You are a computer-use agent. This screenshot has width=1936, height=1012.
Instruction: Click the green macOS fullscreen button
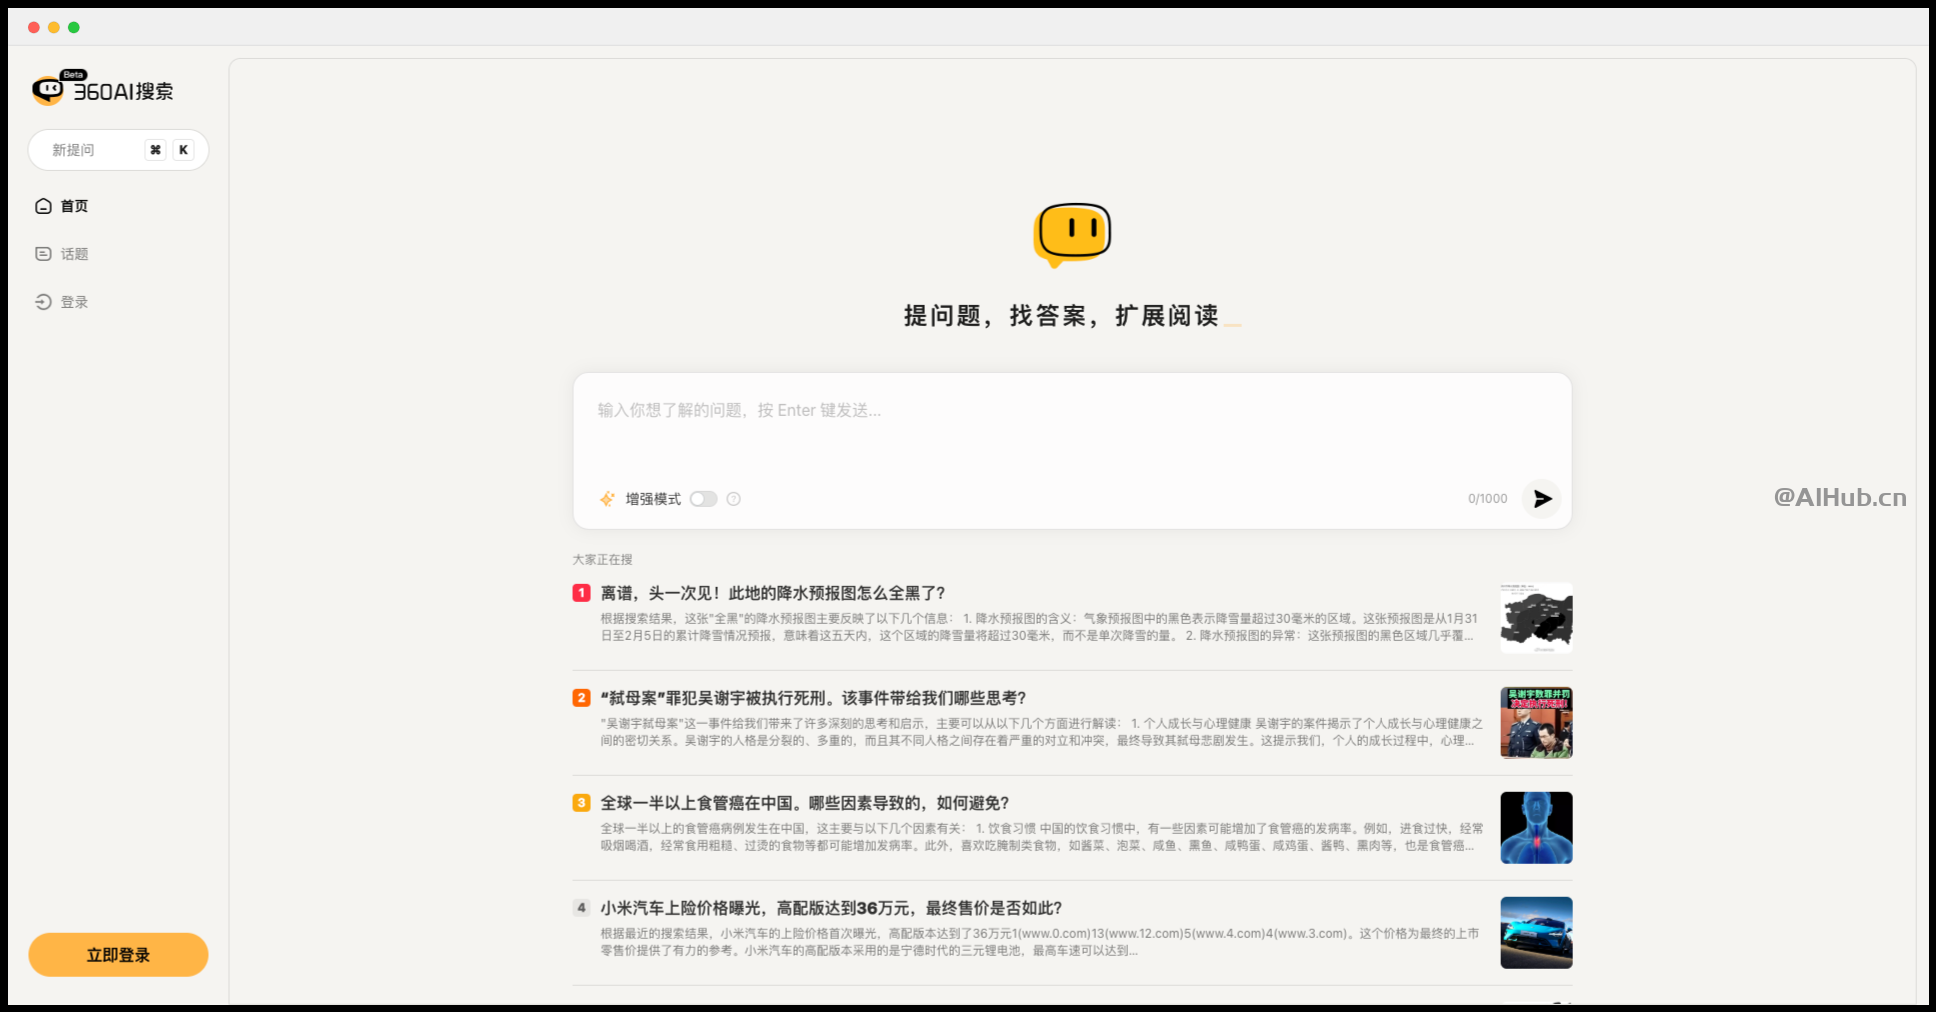click(74, 27)
